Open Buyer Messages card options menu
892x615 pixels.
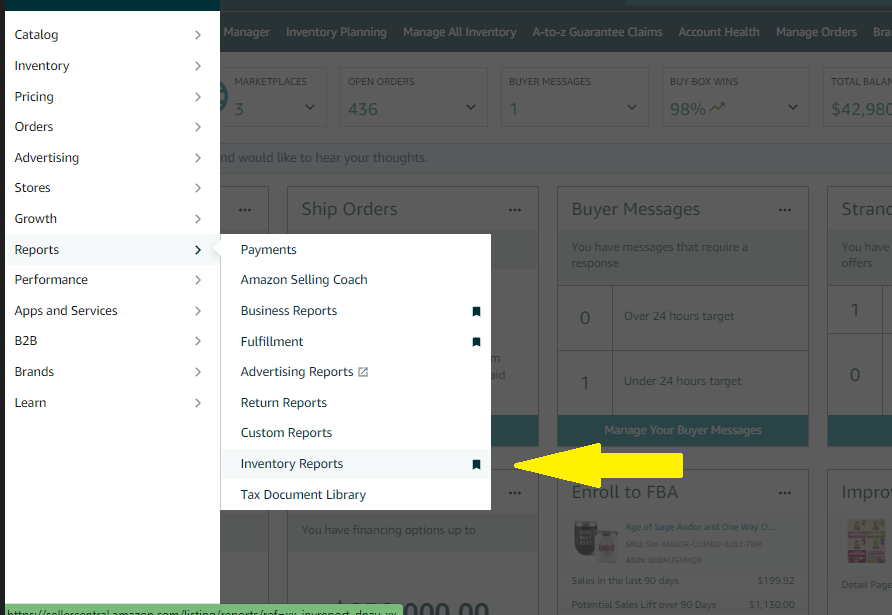point(785,210)
